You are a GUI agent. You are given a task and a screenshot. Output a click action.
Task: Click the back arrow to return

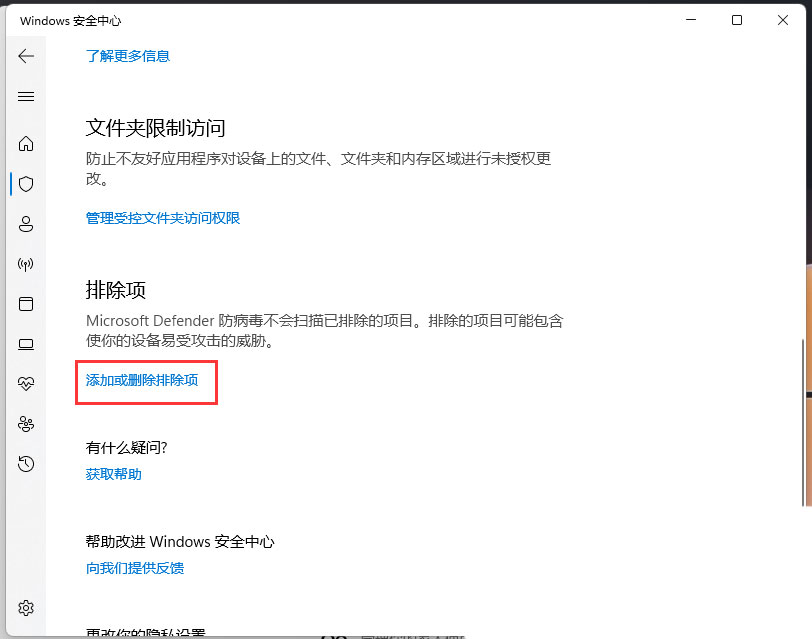click(x=26, y=56)
